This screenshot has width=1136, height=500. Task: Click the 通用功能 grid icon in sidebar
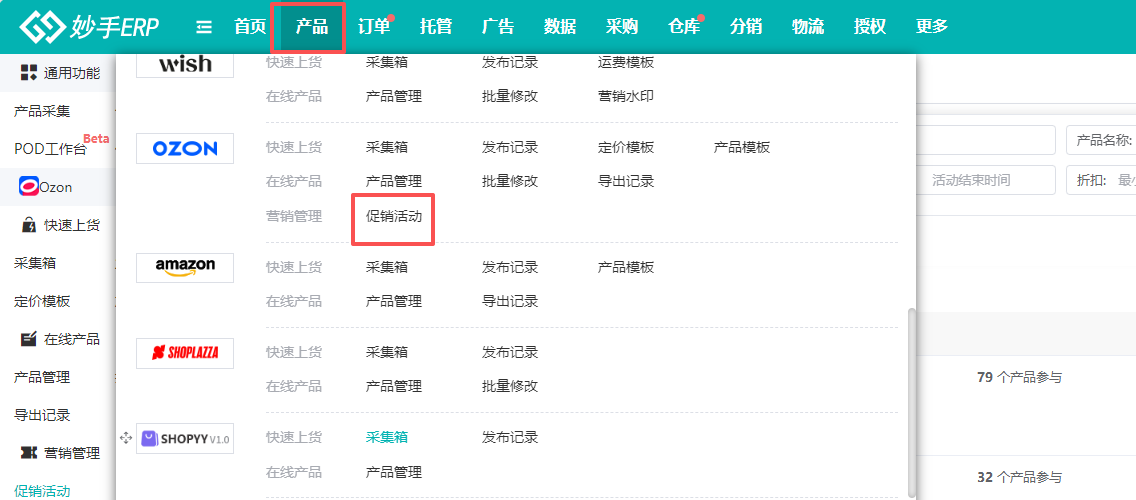click(x=28, y=72)
